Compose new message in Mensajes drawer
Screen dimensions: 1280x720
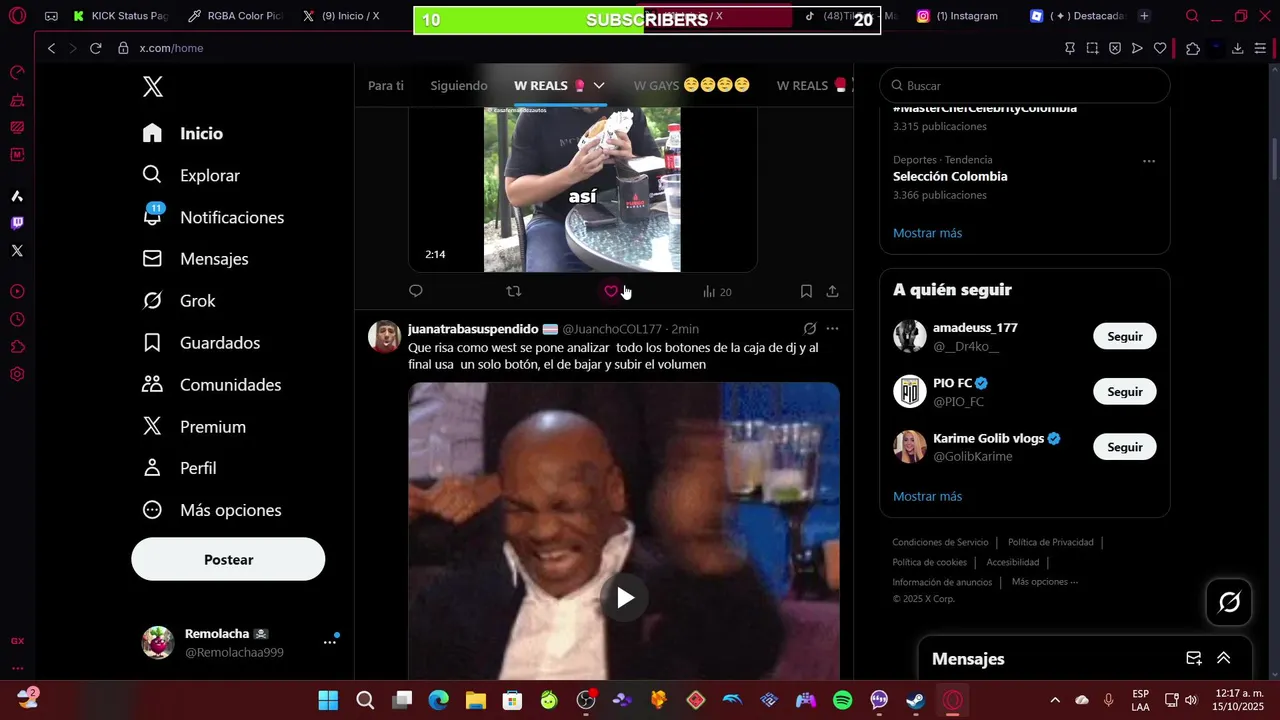click(1194, 658)
